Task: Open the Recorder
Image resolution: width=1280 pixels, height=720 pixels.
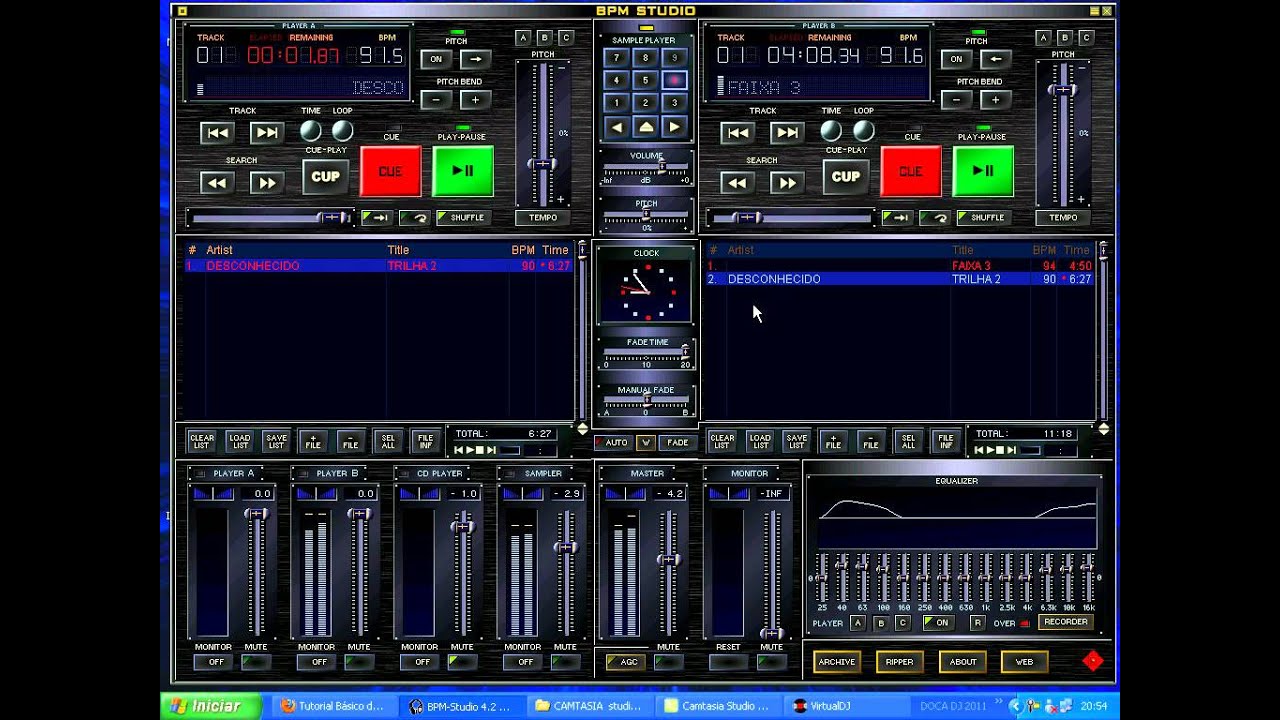Action: tap(1065, 622)
